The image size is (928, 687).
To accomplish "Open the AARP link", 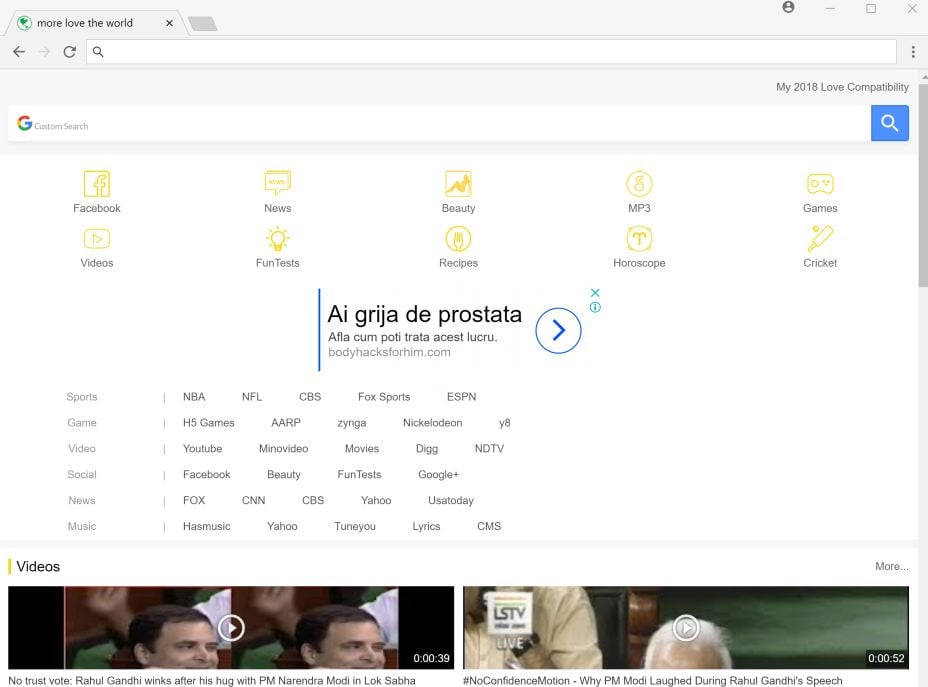I will (285, 422).
